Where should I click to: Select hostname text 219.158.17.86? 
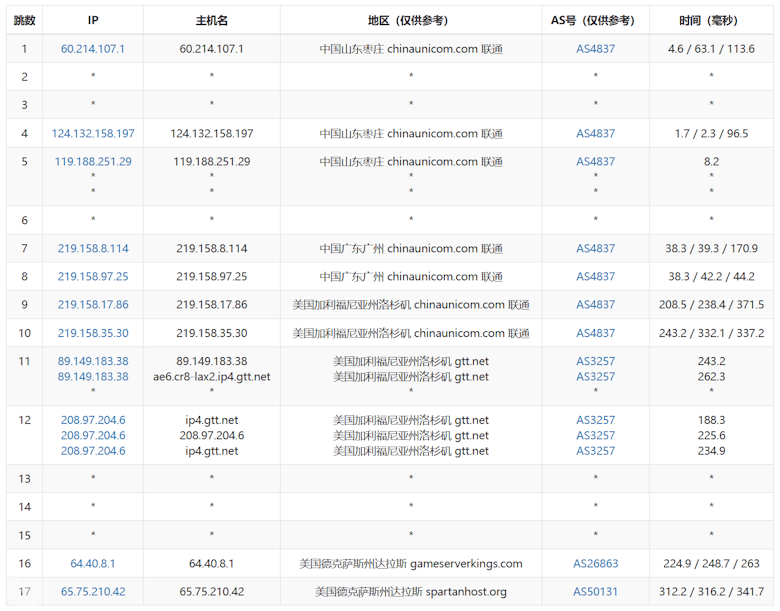[x=212, y=305]
